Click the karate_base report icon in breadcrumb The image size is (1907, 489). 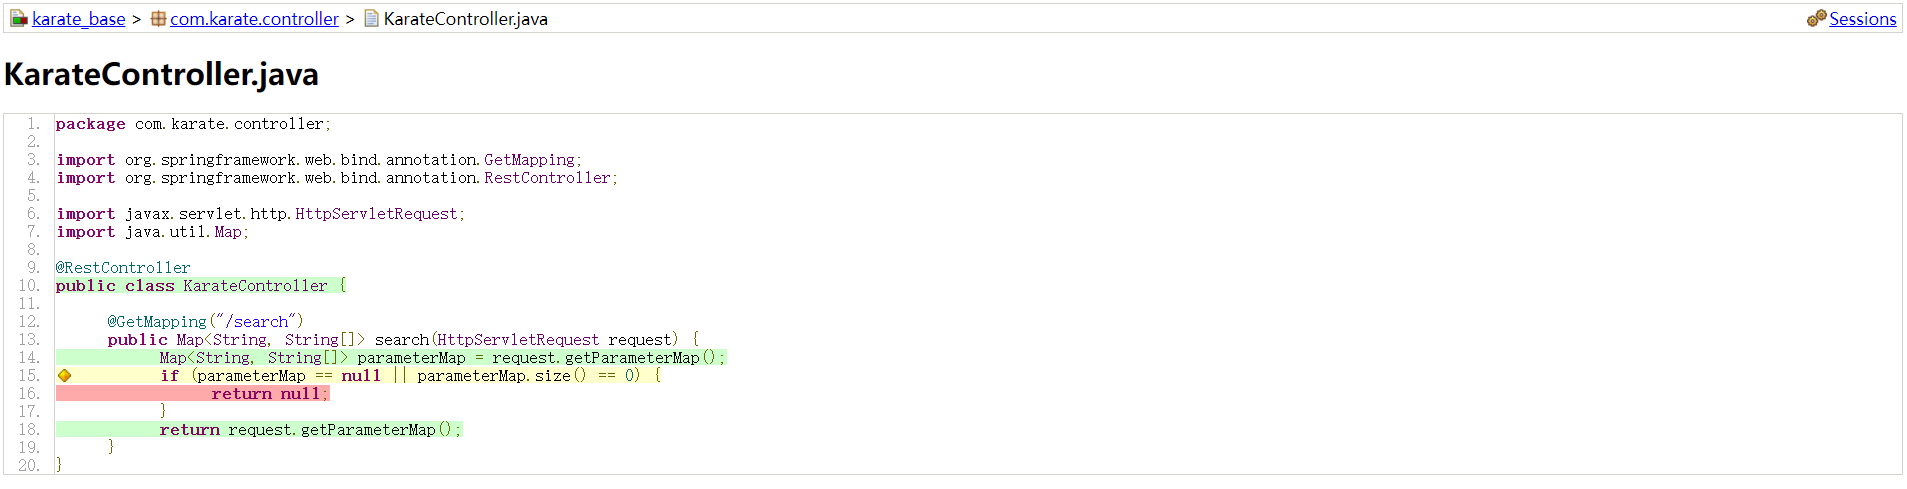pyautogui.click(x=19, y=19)
